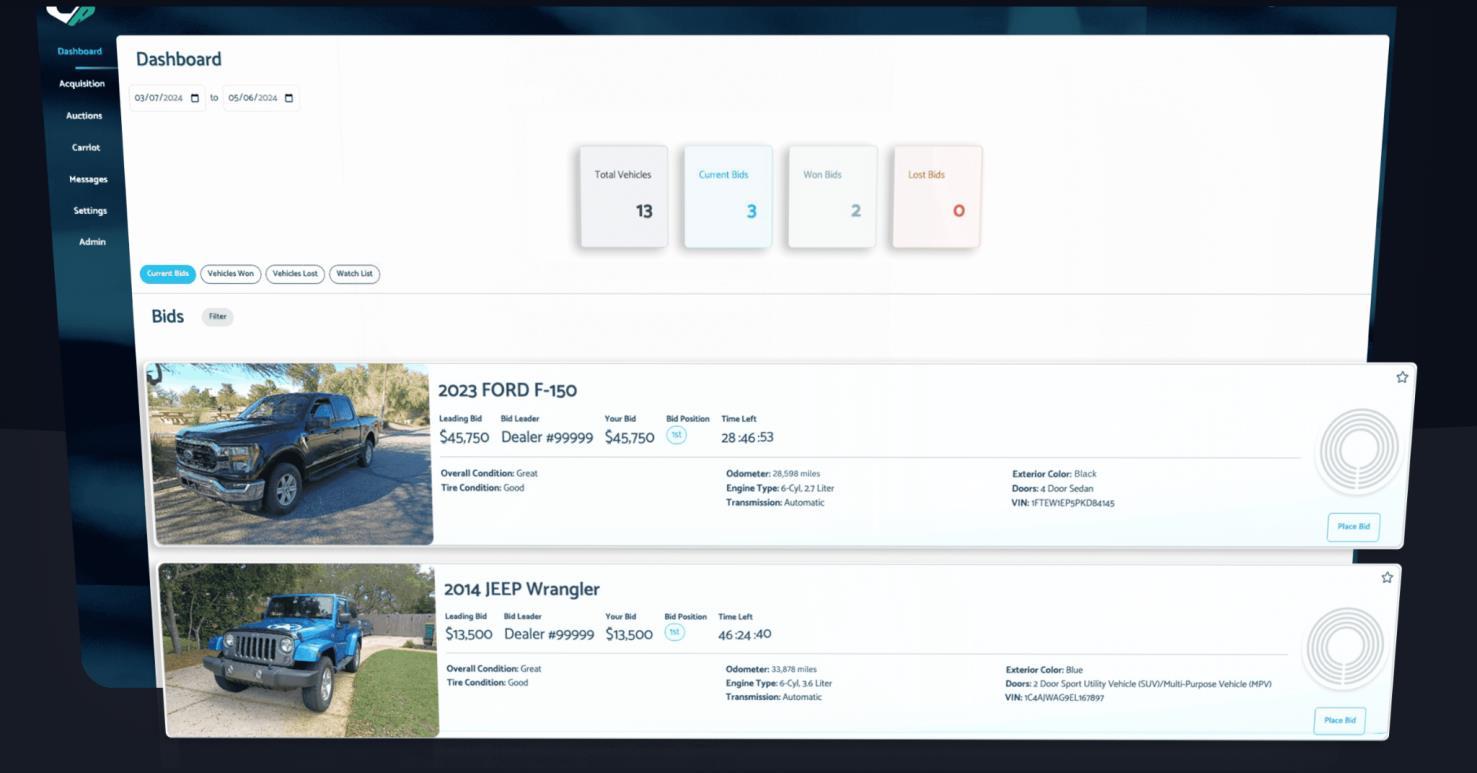Place a bid on the Jeep Wrangler

tap(1340, 720)
